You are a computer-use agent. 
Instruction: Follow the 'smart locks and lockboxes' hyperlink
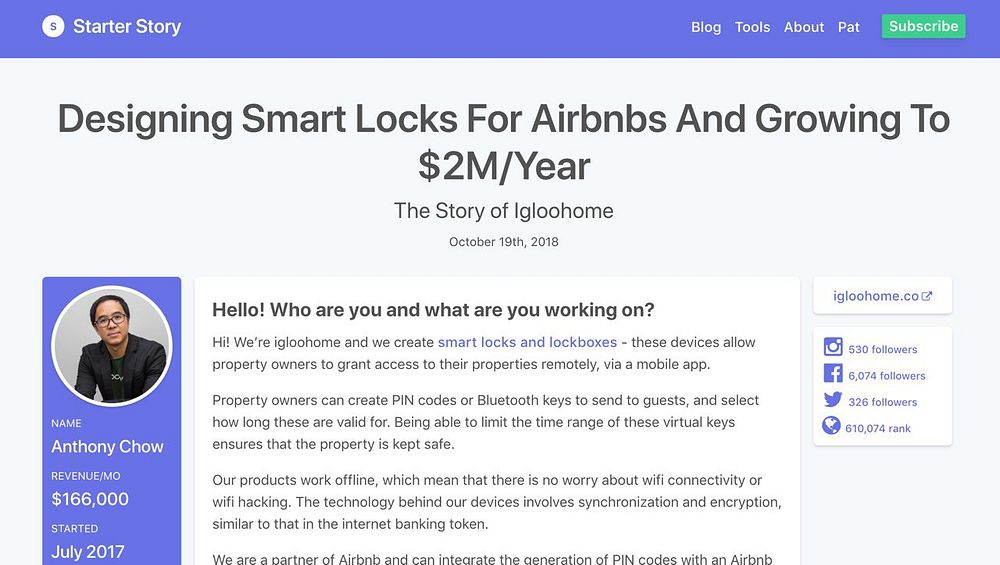tap(527, 342)
